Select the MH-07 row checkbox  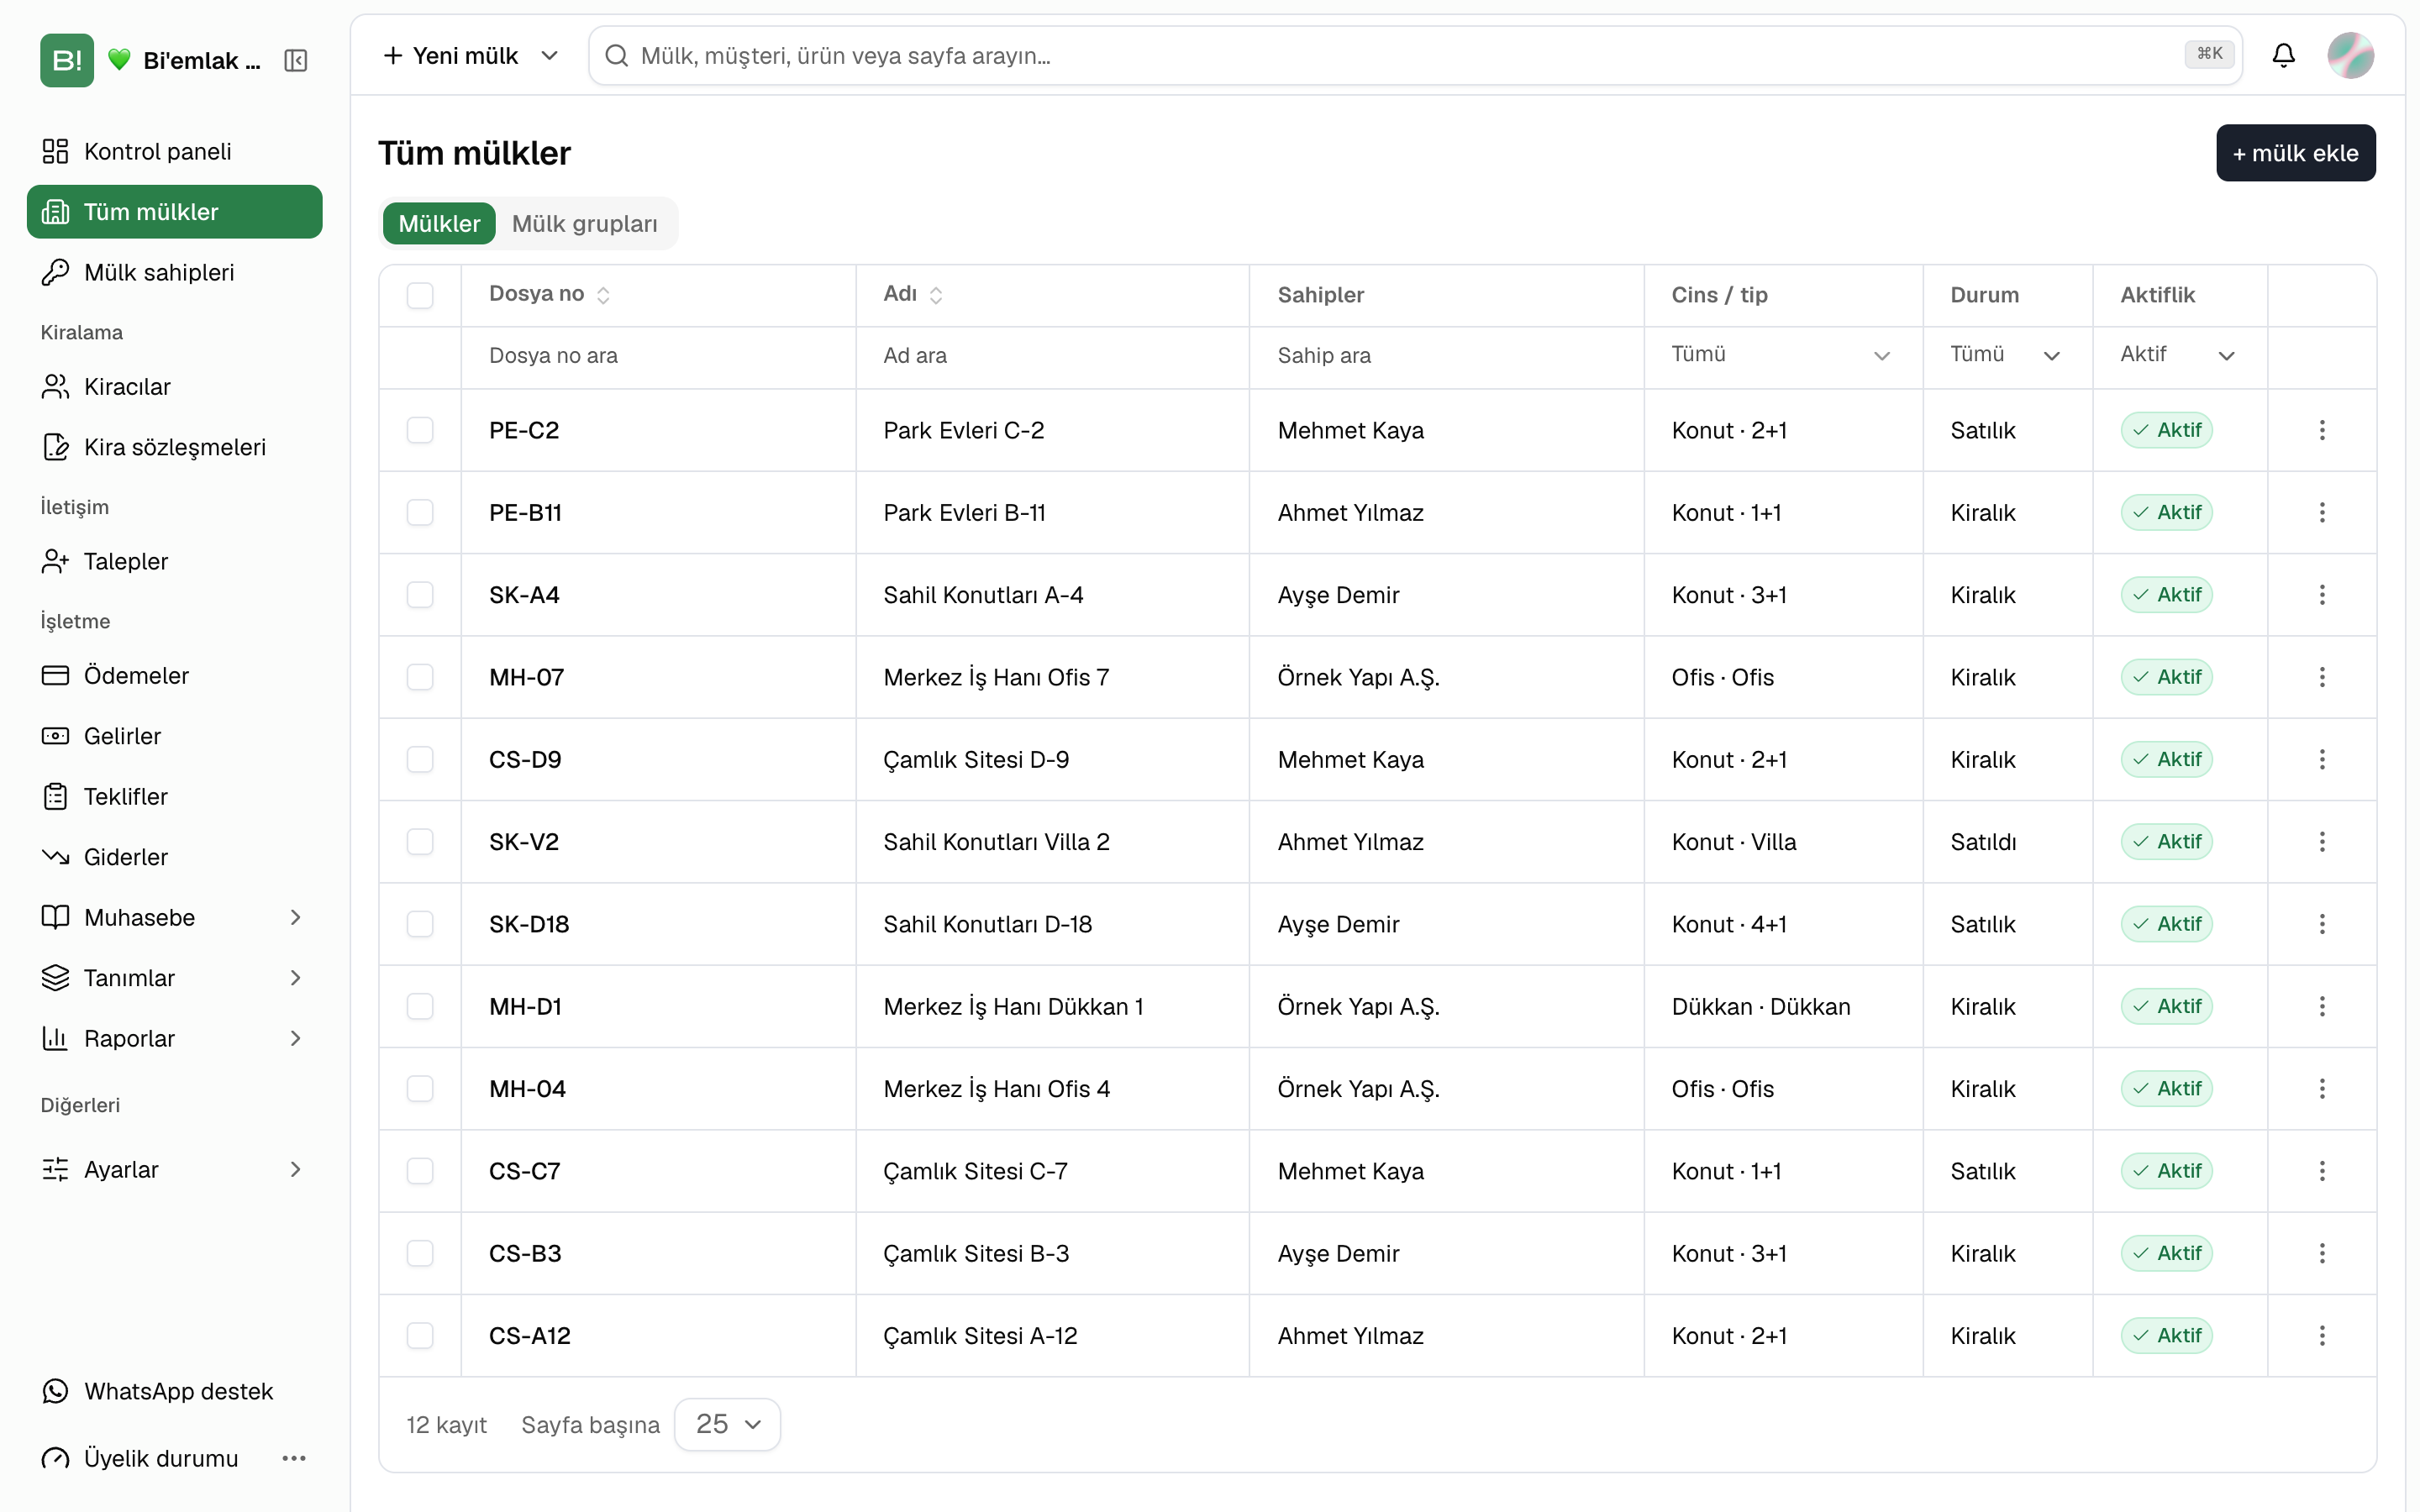(420, 677)
